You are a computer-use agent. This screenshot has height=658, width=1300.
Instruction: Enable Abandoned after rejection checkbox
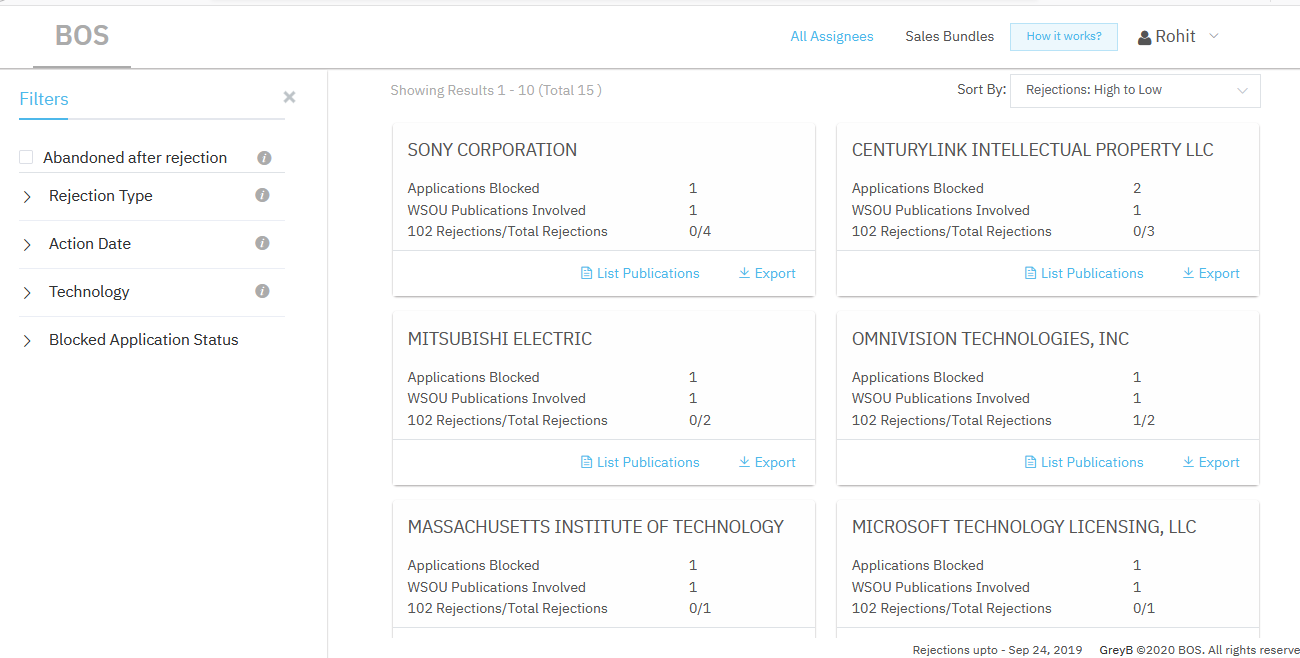(x=27, y=157)
